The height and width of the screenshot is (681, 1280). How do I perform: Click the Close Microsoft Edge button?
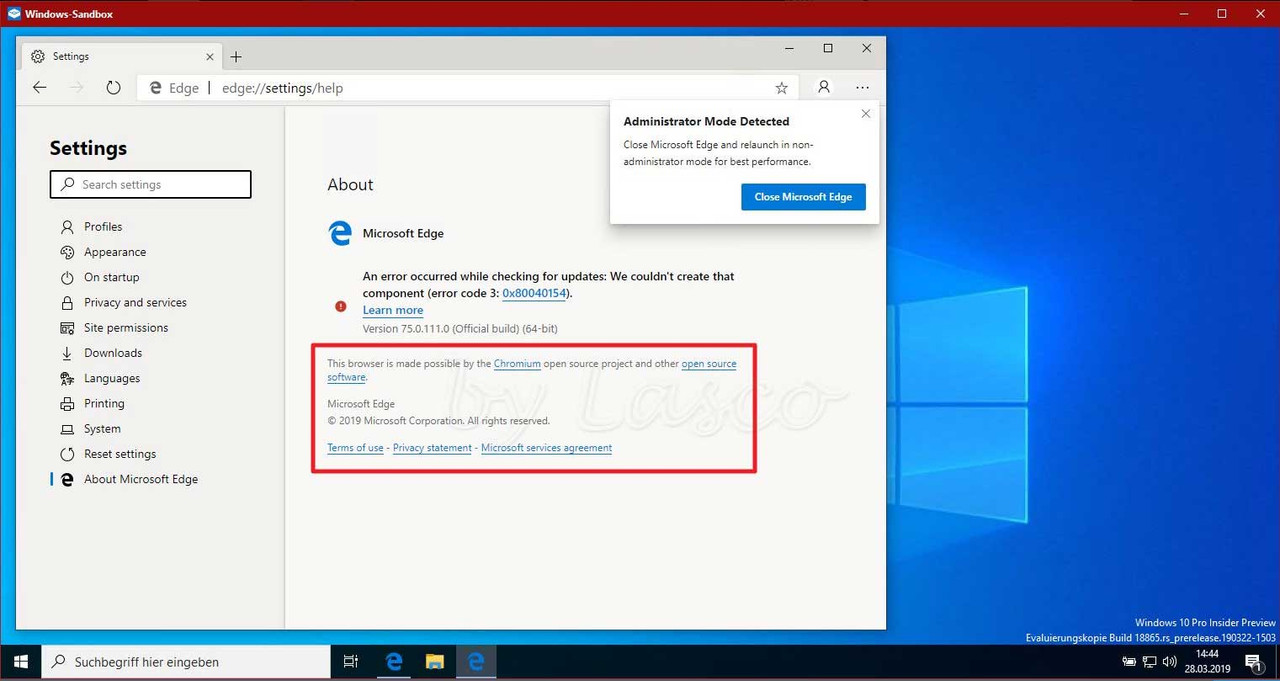[x=803, y=197]
